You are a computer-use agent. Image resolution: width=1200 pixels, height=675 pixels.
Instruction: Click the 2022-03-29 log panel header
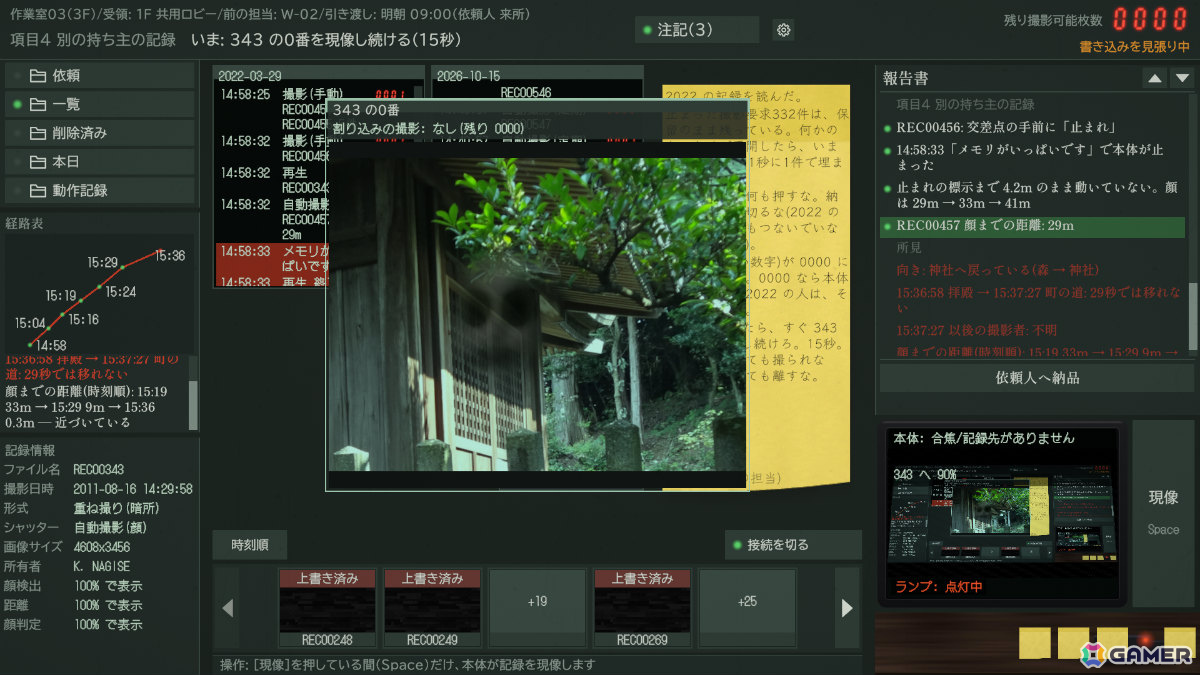pyautogui.click(x=319, y=75)
